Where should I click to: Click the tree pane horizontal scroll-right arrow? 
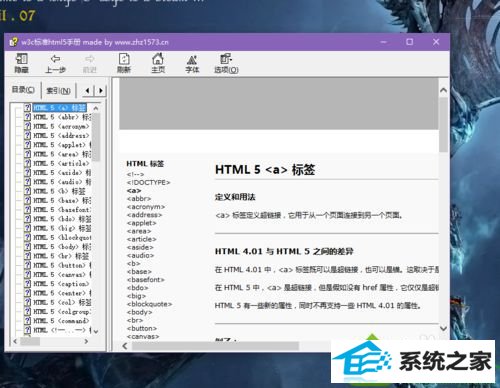86,341
